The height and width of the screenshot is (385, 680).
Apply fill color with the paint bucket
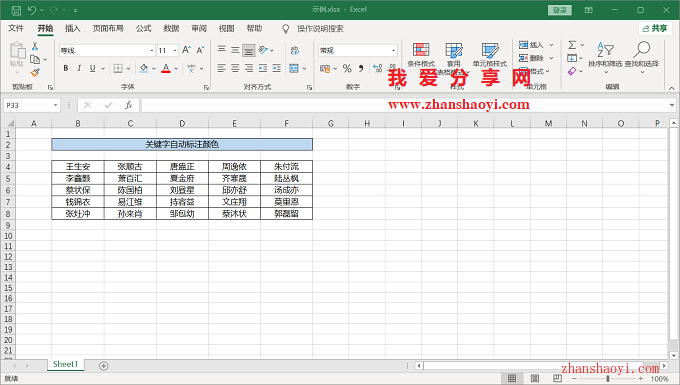point(144,68)
